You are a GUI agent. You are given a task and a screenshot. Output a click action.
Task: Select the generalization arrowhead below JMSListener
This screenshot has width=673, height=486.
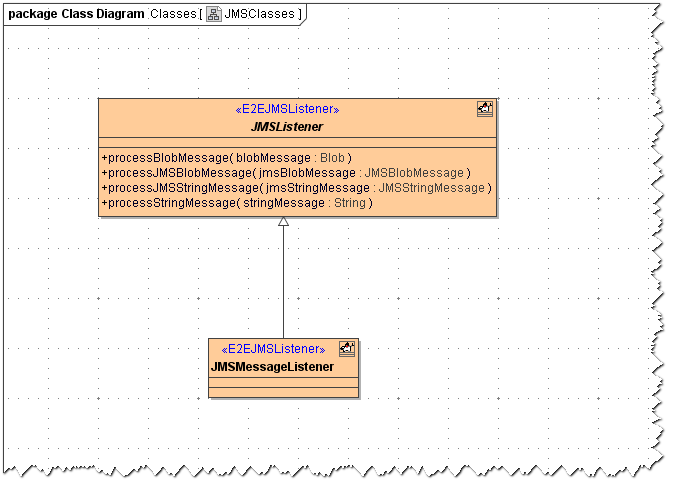coord(284,223)
